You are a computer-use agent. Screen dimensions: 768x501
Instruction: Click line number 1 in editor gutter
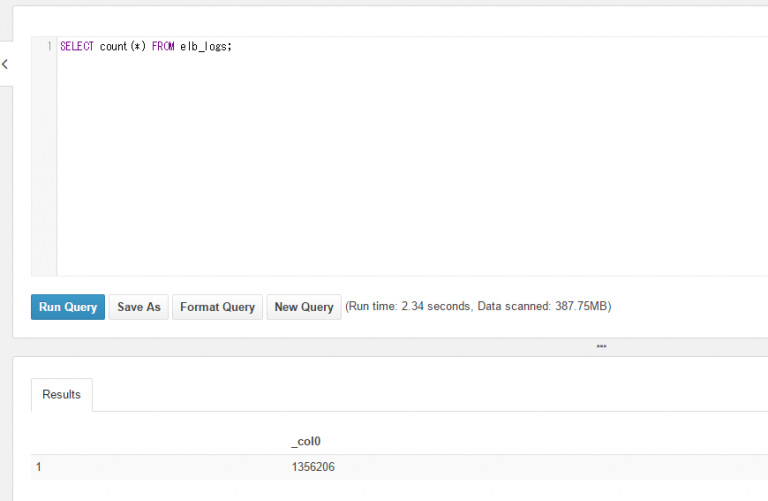[49, 46]
